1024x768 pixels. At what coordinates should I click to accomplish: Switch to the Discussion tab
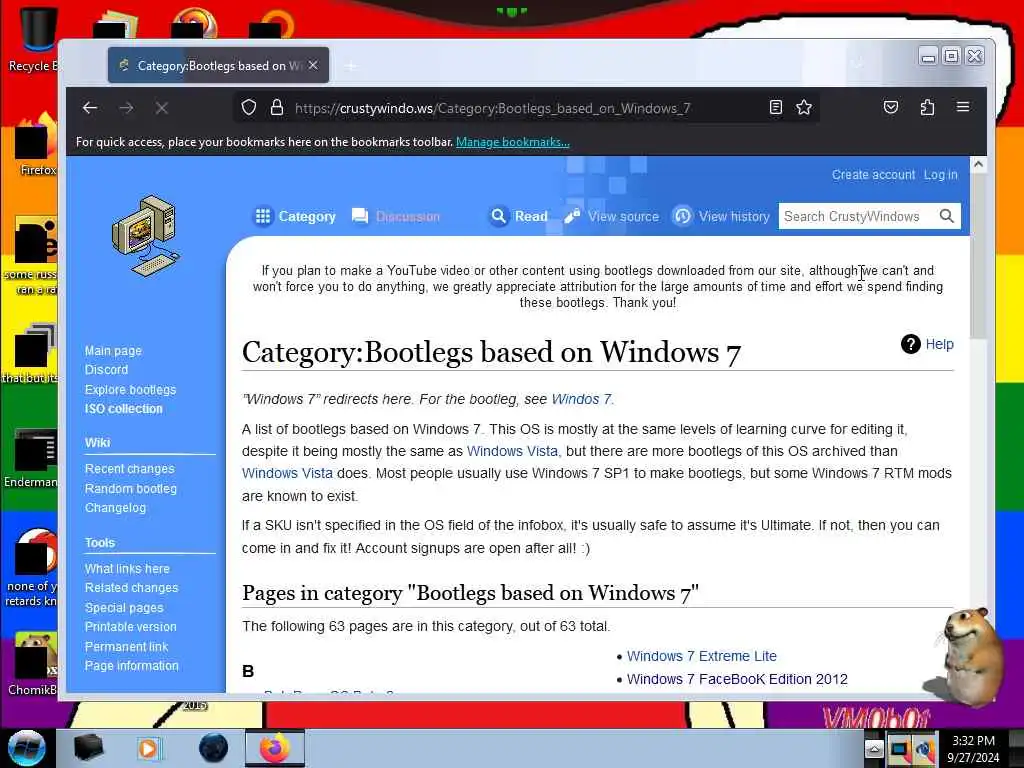tap(396, 216)
